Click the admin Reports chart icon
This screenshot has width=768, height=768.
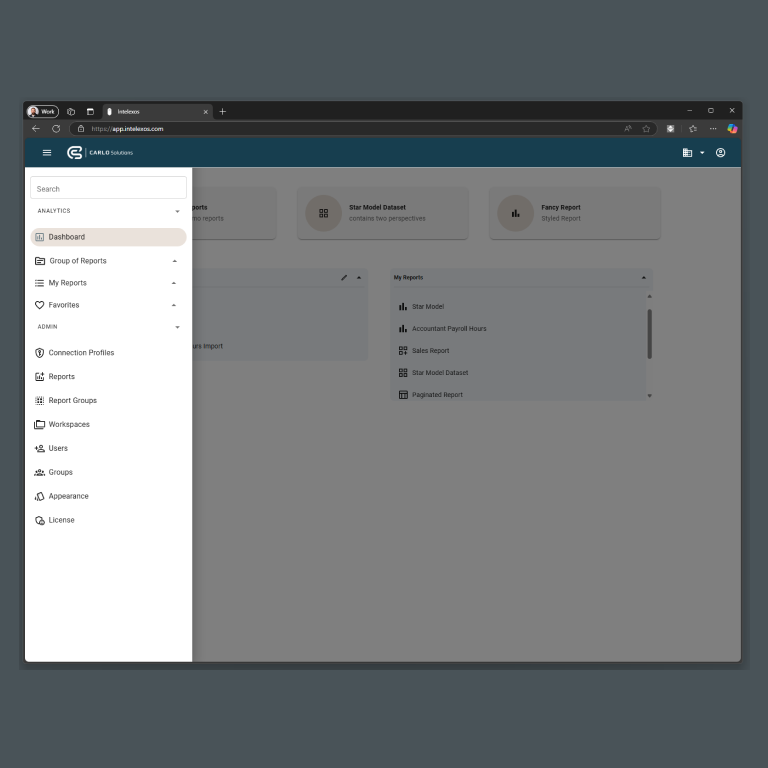pyautogui.click(x=40, y=377)
